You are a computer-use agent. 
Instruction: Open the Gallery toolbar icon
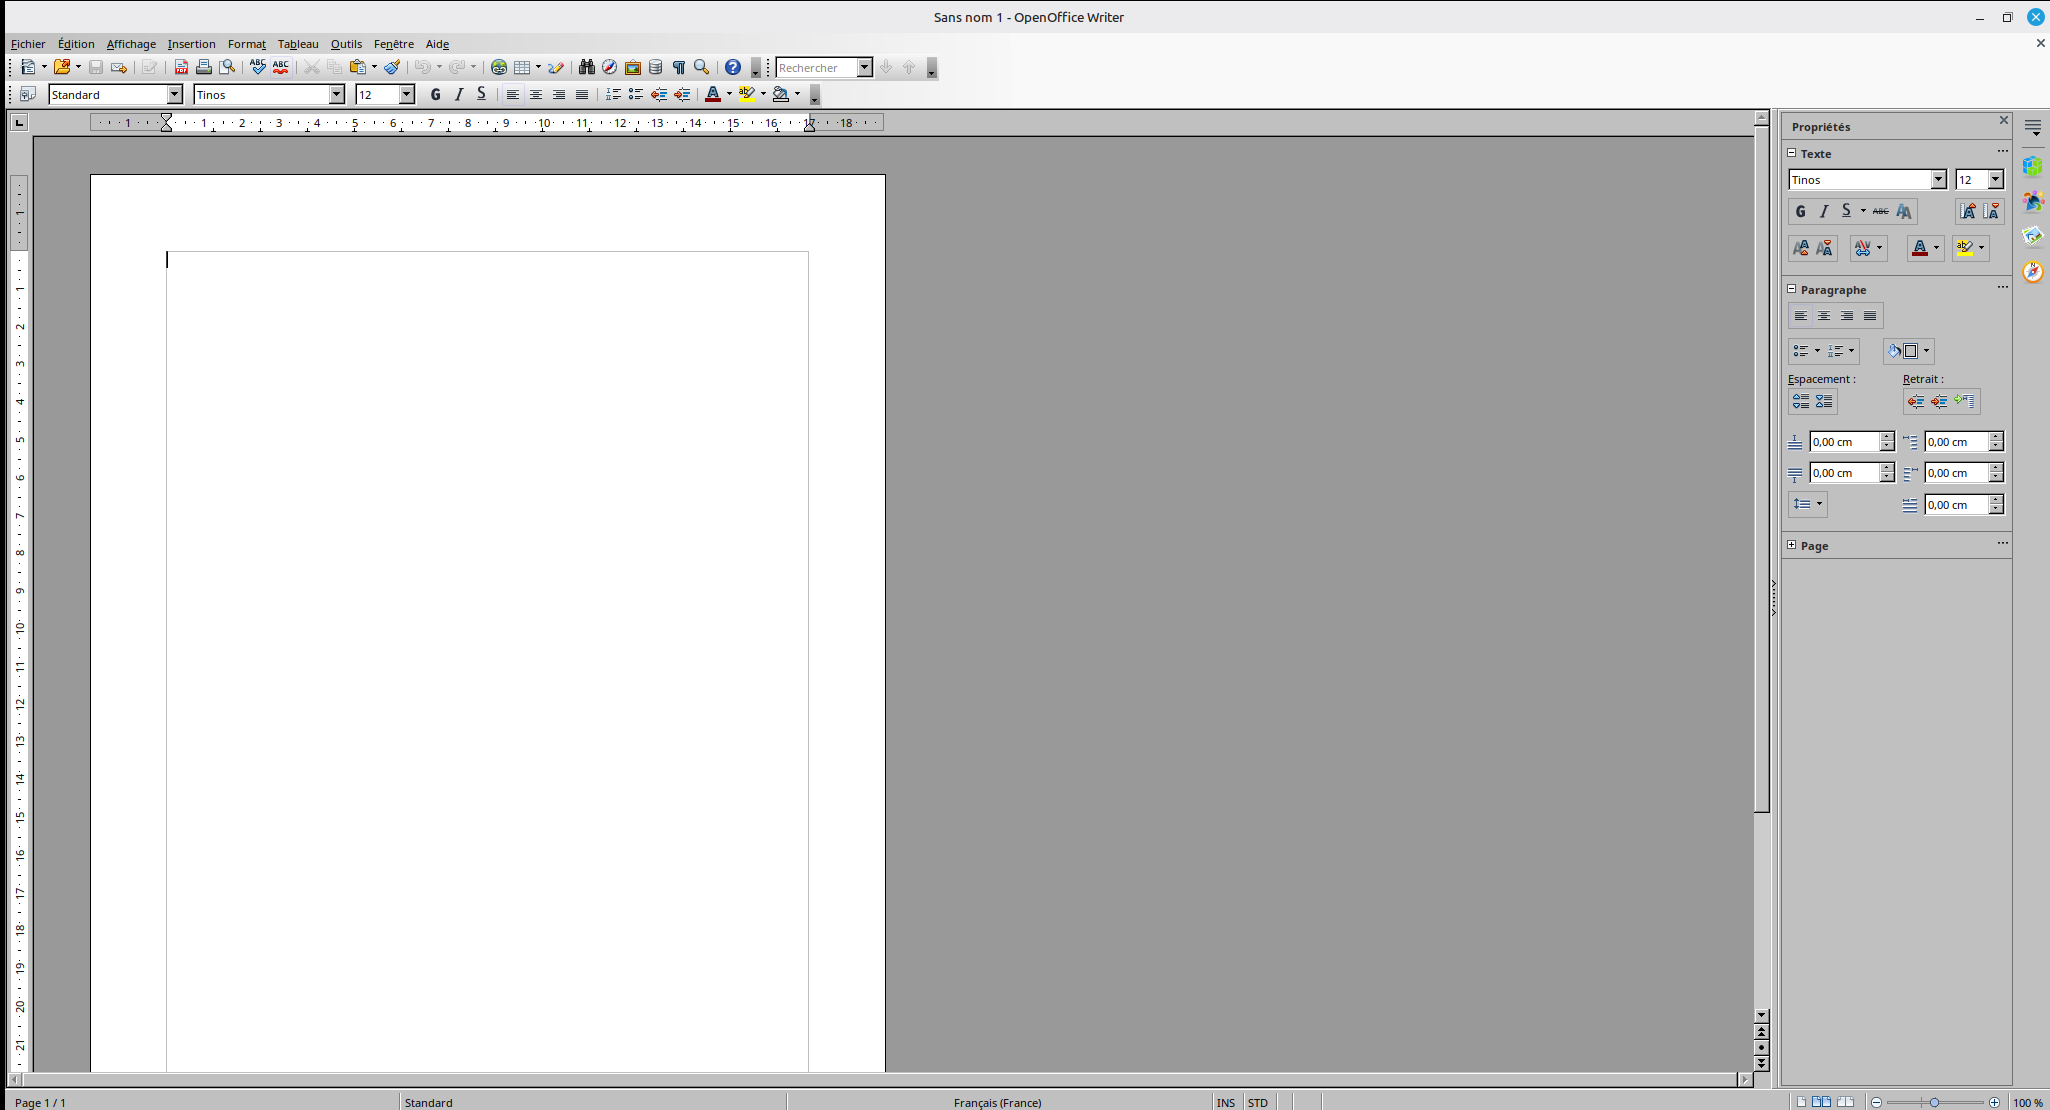(633, 67)
